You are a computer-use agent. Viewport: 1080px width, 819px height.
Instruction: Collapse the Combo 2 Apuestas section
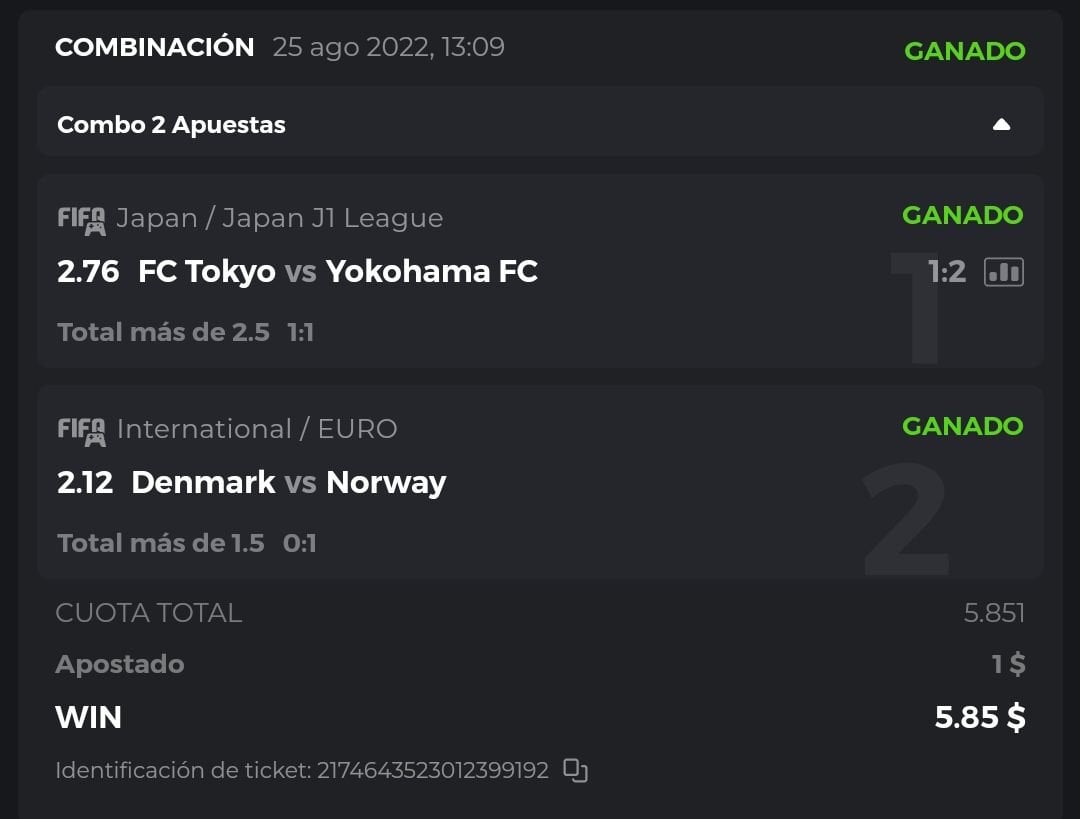click(1001, 125)
